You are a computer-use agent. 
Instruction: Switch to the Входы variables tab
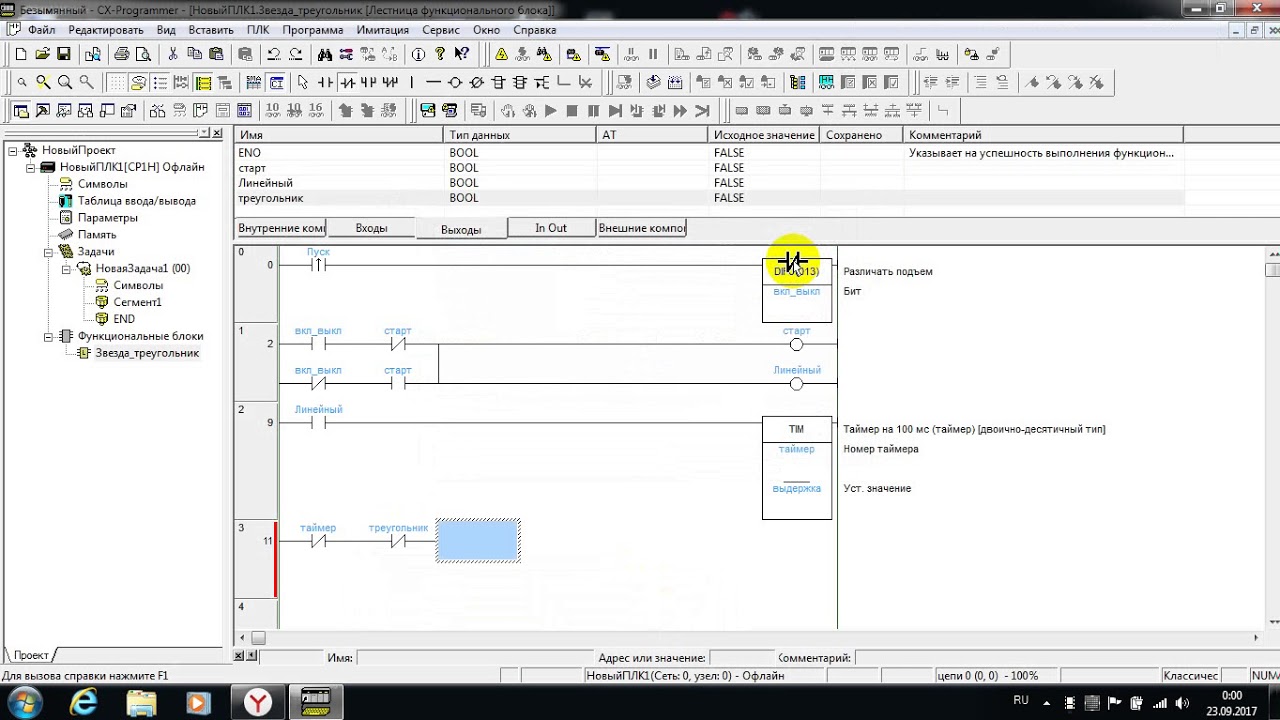371,228
